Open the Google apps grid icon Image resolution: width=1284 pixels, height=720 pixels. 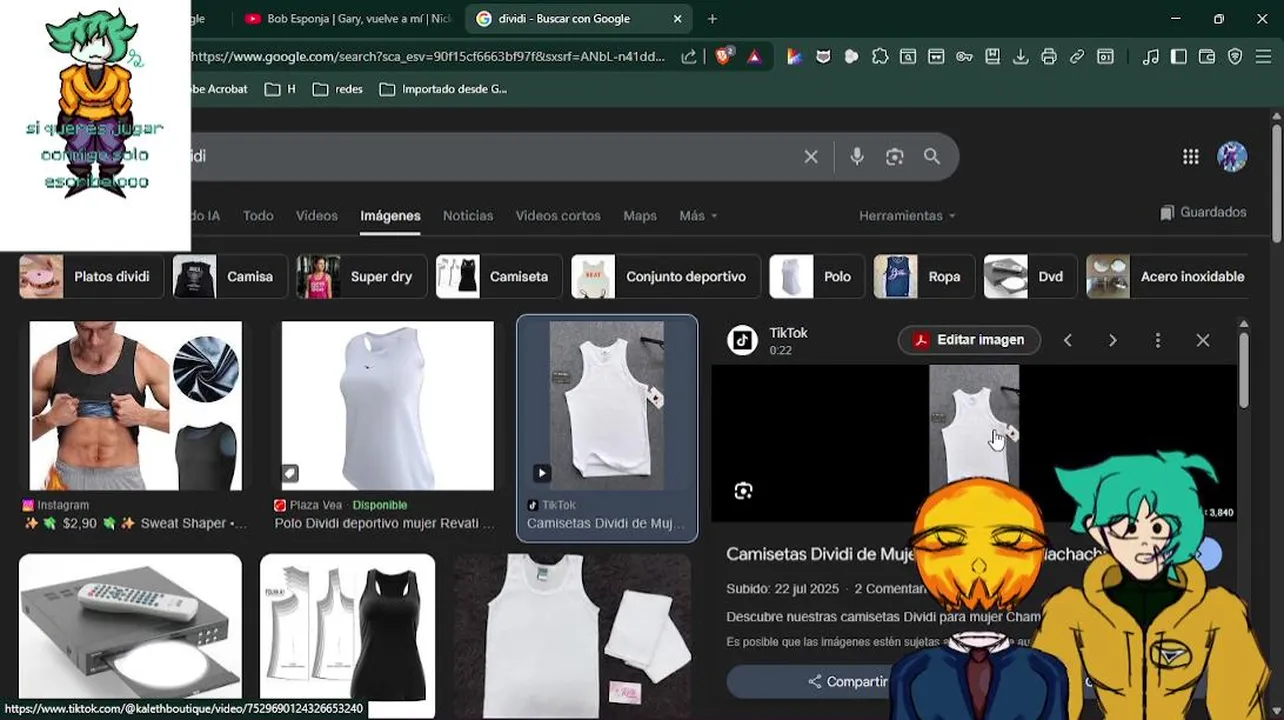click(x=1190, y=156)
